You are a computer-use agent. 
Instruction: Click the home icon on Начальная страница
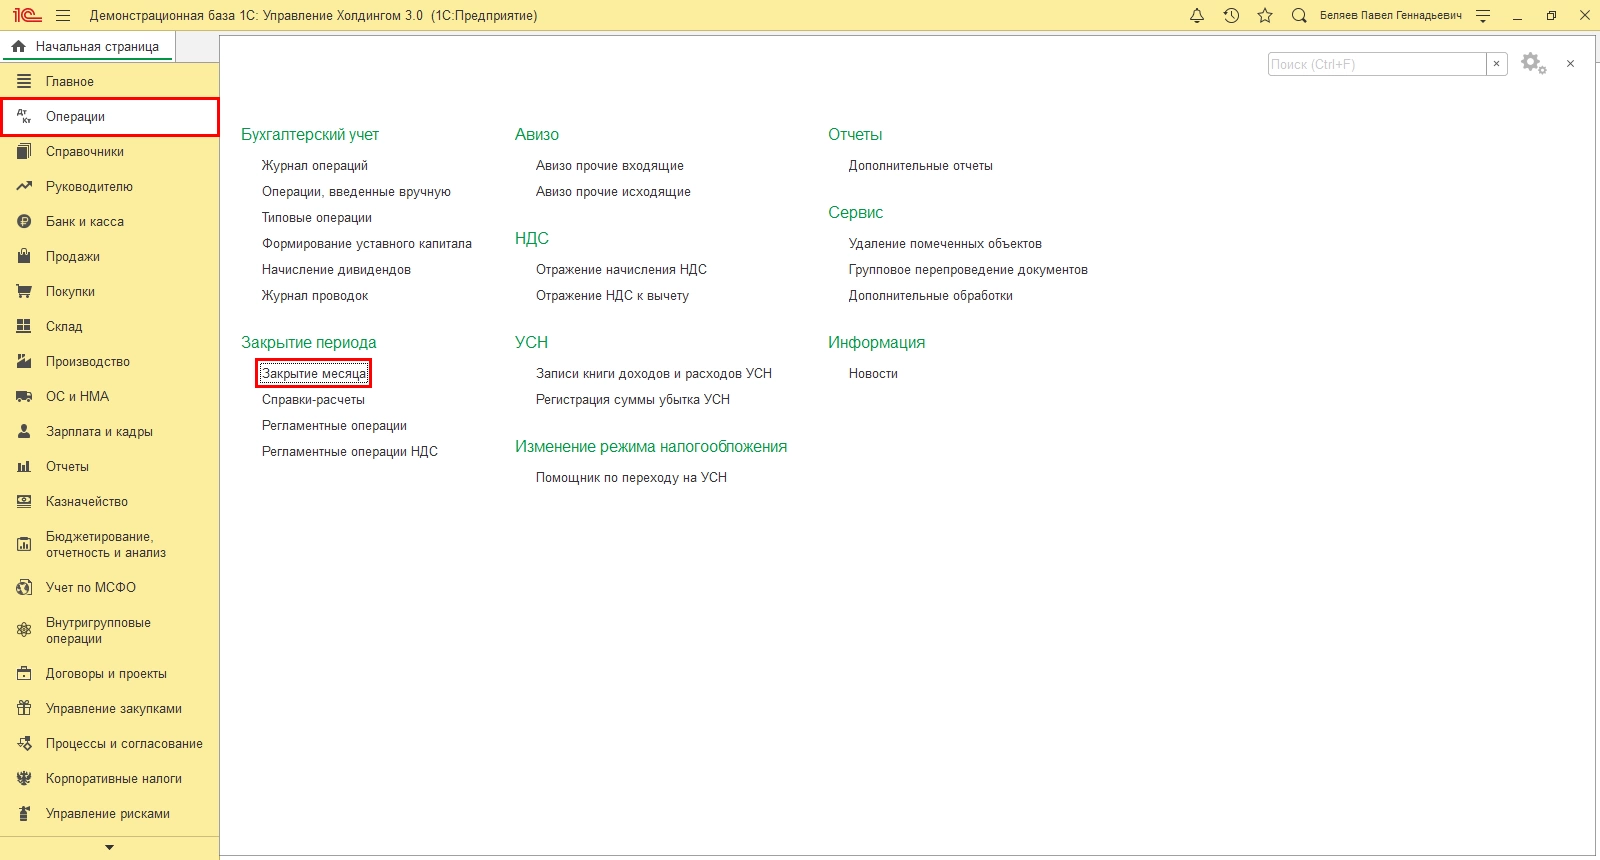[18, 46]
